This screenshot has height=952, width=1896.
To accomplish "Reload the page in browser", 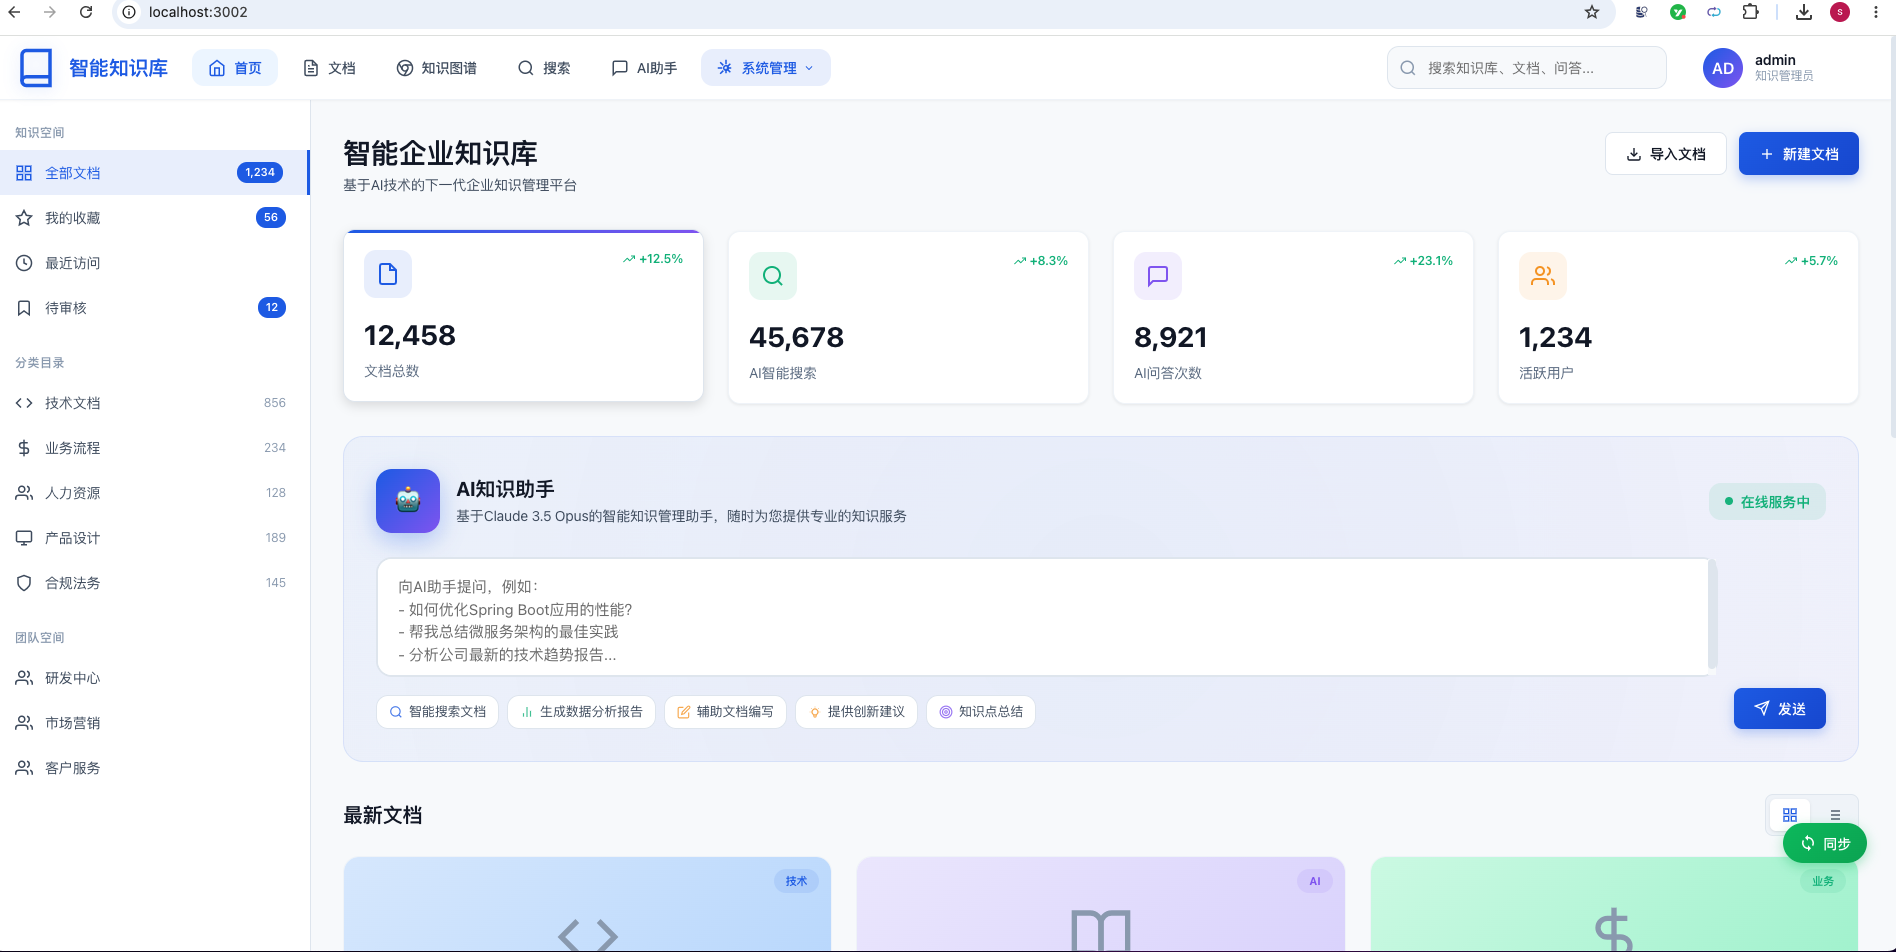I will (x=86, y=12).
